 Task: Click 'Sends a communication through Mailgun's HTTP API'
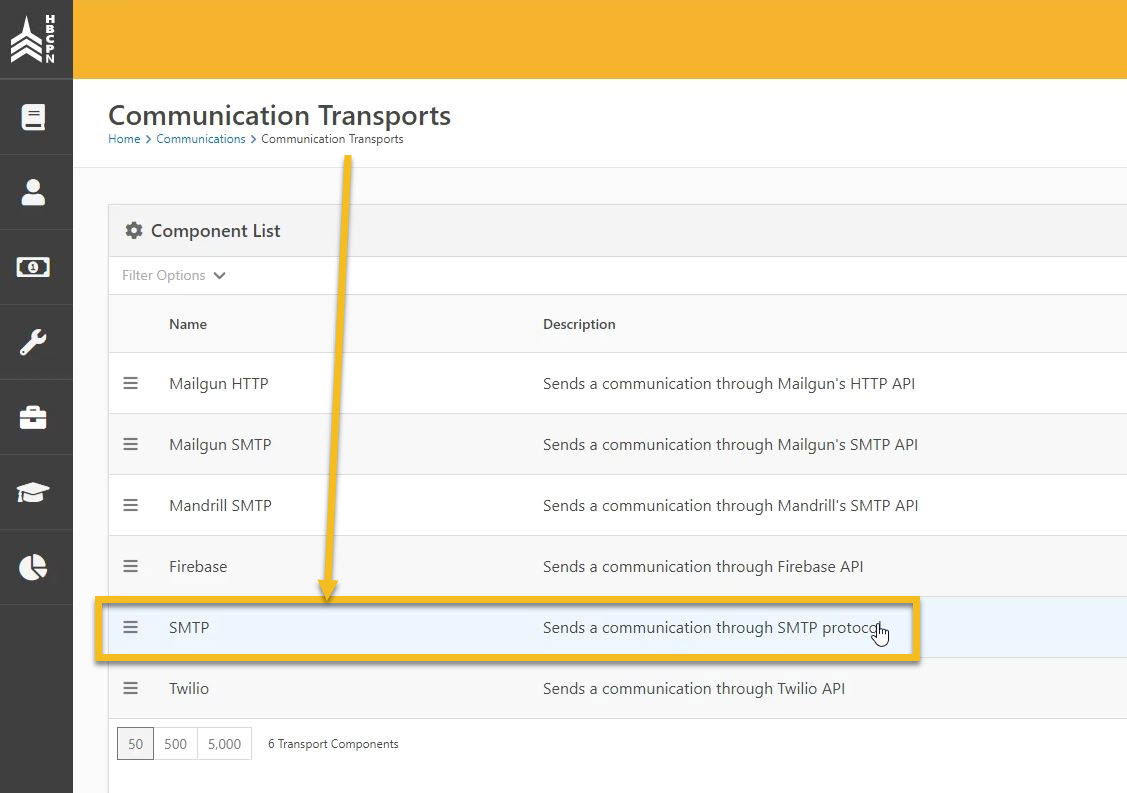729,384
